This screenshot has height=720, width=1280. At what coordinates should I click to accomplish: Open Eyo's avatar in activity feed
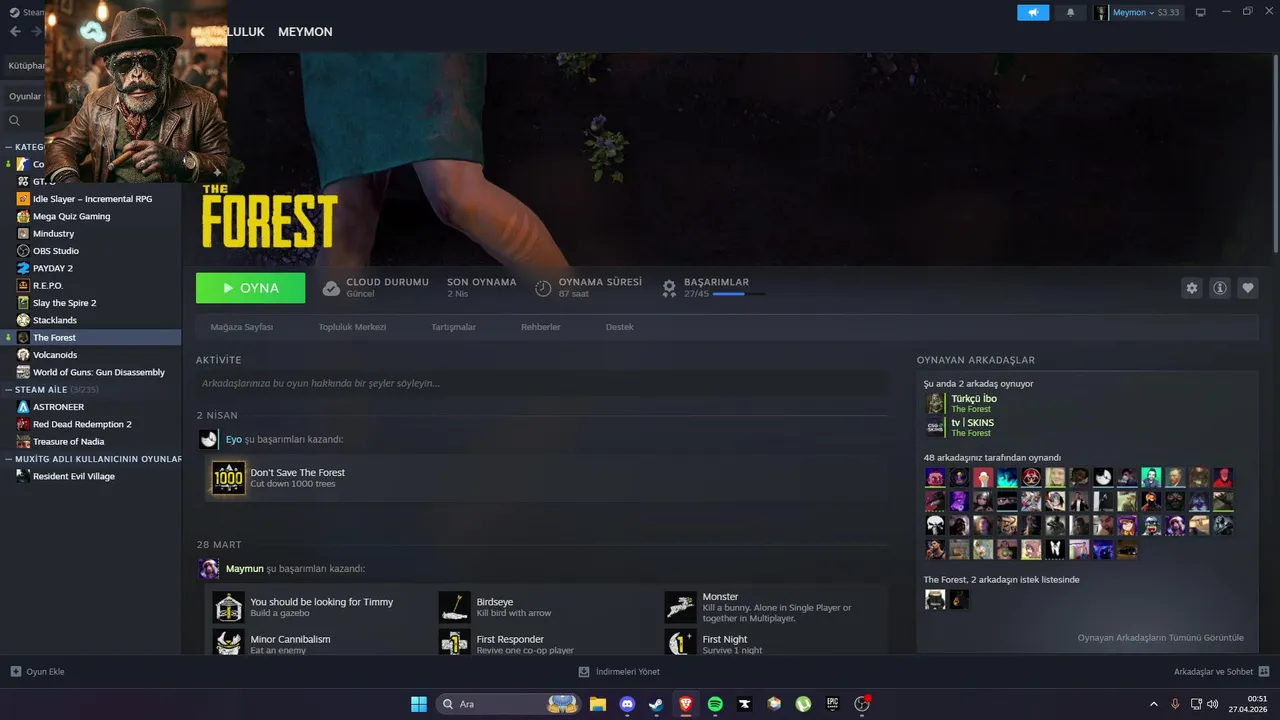point(208,439)
